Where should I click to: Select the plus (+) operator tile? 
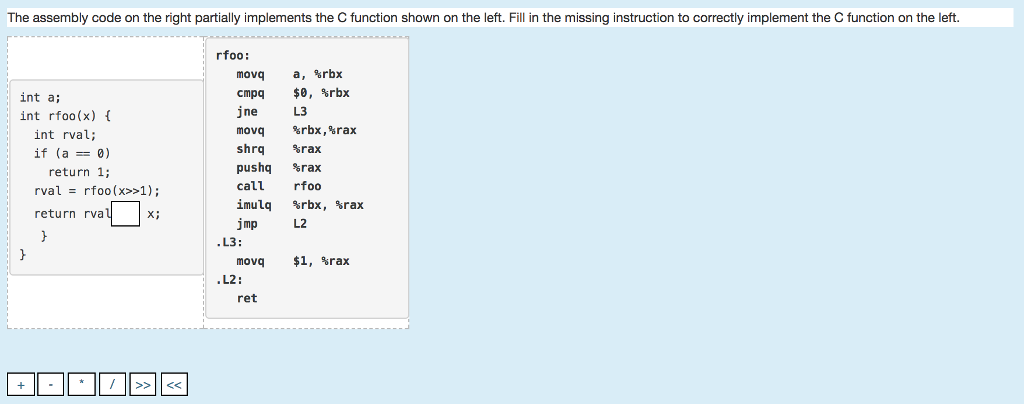(21, 385)
